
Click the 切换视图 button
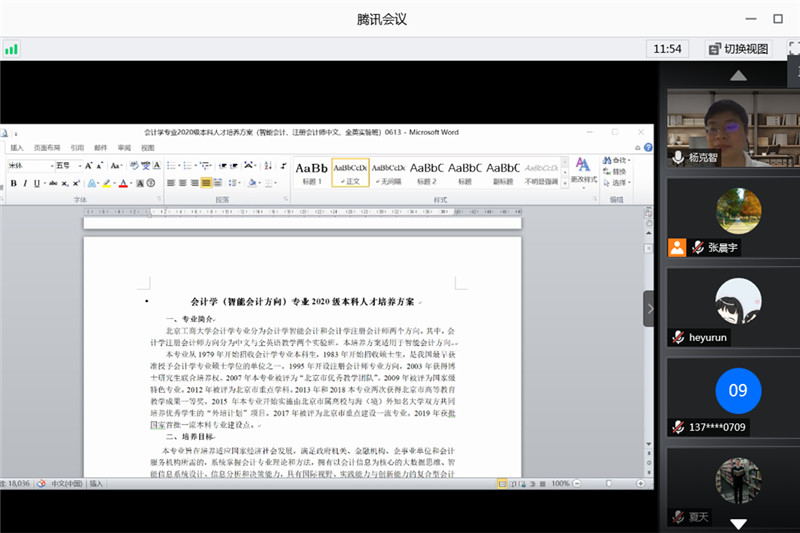point(738,48)
